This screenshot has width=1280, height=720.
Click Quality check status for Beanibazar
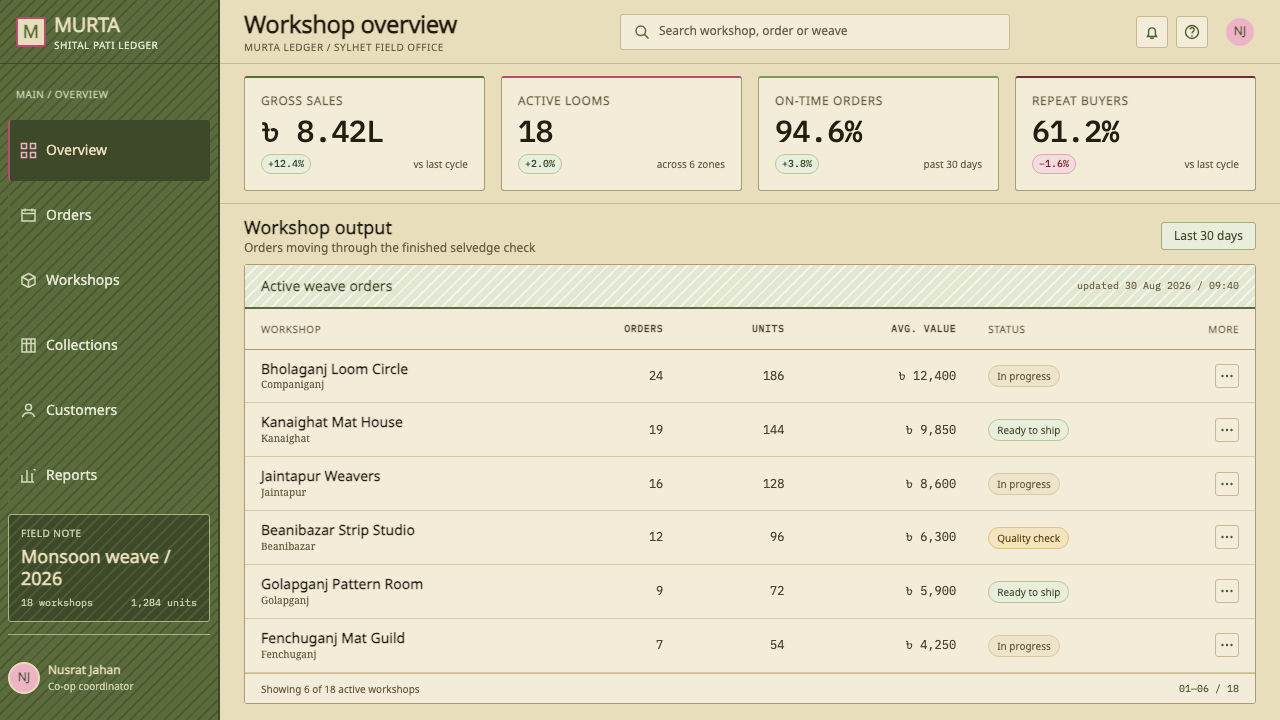(x=1028, y=538)
